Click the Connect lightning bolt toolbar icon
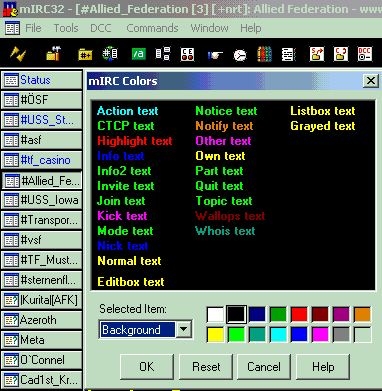Image resolution: width=382 pixels, height=391 pixels. pyautogui.click(x=18, y=54)
